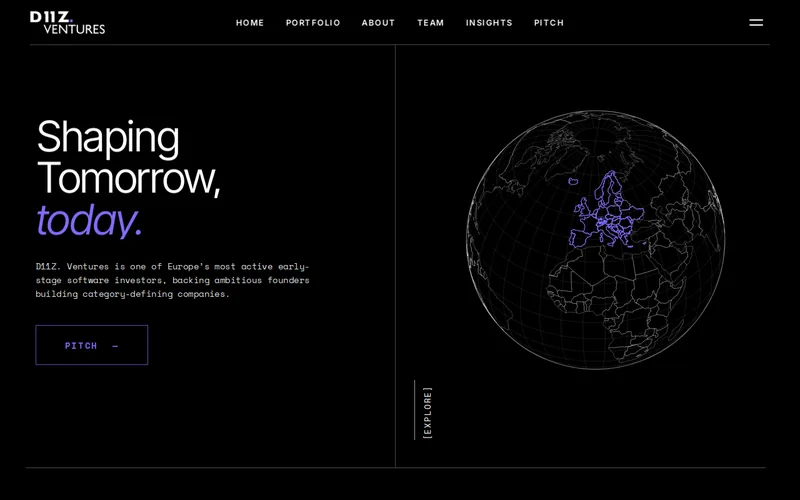Open the hamburger menu icon
This screenshot has width=800, height=500.
coord(756,22)
